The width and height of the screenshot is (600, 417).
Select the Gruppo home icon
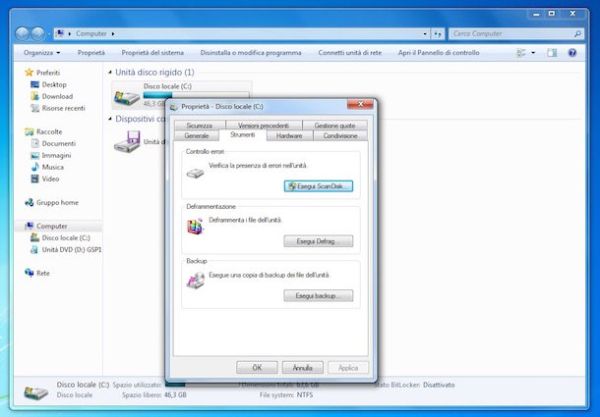29,202
